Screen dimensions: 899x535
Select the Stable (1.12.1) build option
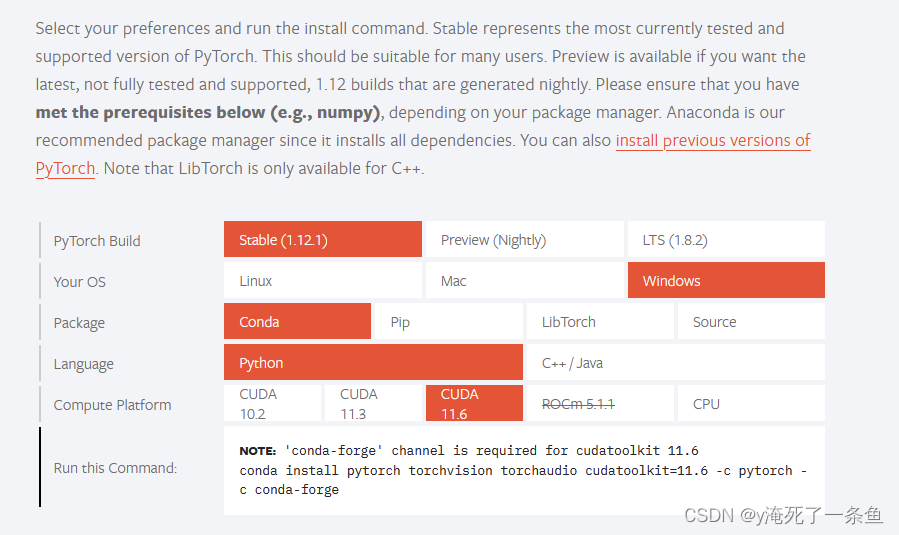323,239
